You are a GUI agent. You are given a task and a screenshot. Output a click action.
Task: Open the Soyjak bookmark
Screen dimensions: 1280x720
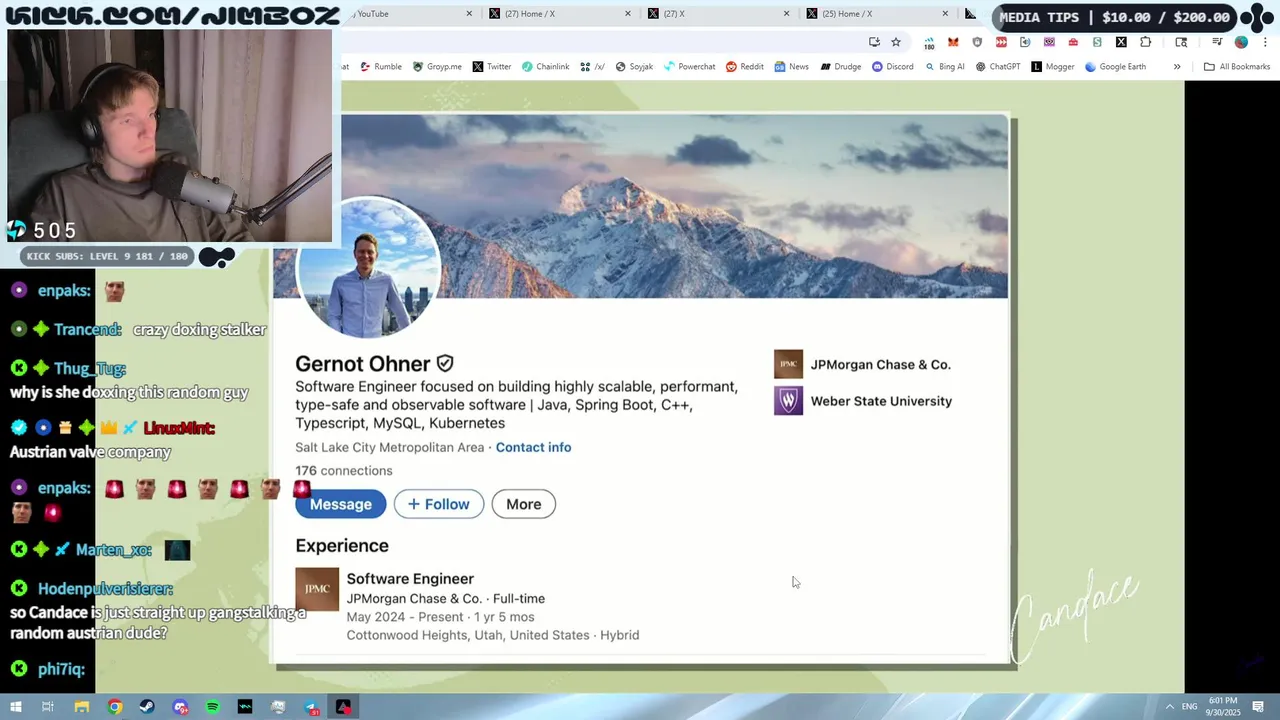tap(634, 67)
